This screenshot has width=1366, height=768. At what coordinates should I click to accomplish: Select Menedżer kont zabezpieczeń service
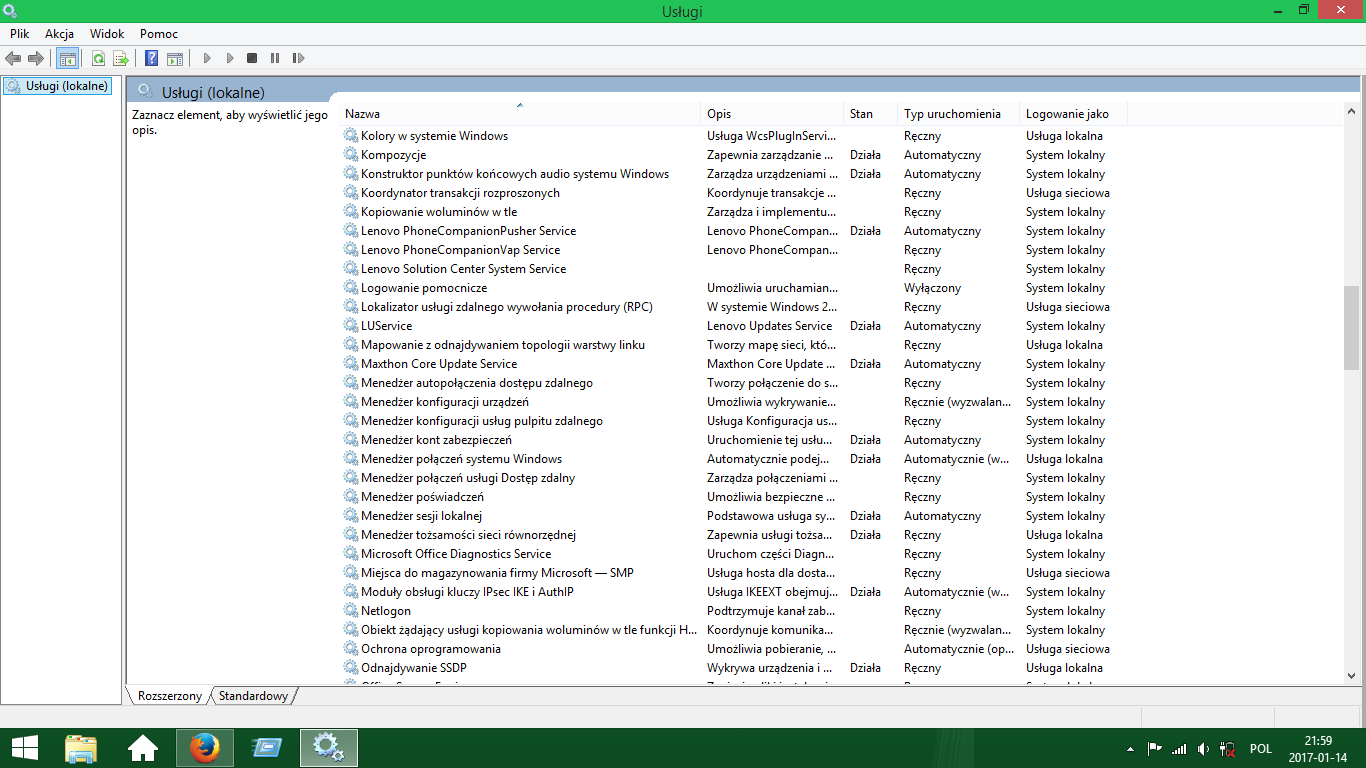436,440
